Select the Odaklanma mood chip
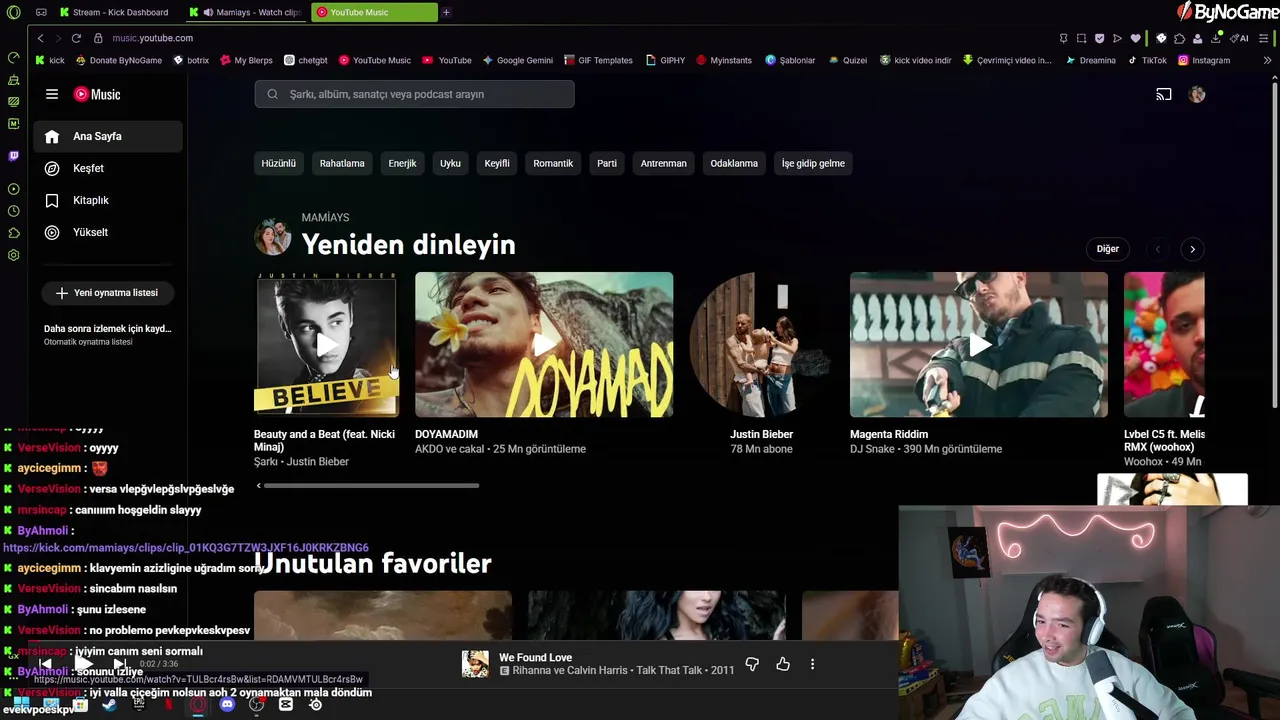 click(x=734, y=163)
